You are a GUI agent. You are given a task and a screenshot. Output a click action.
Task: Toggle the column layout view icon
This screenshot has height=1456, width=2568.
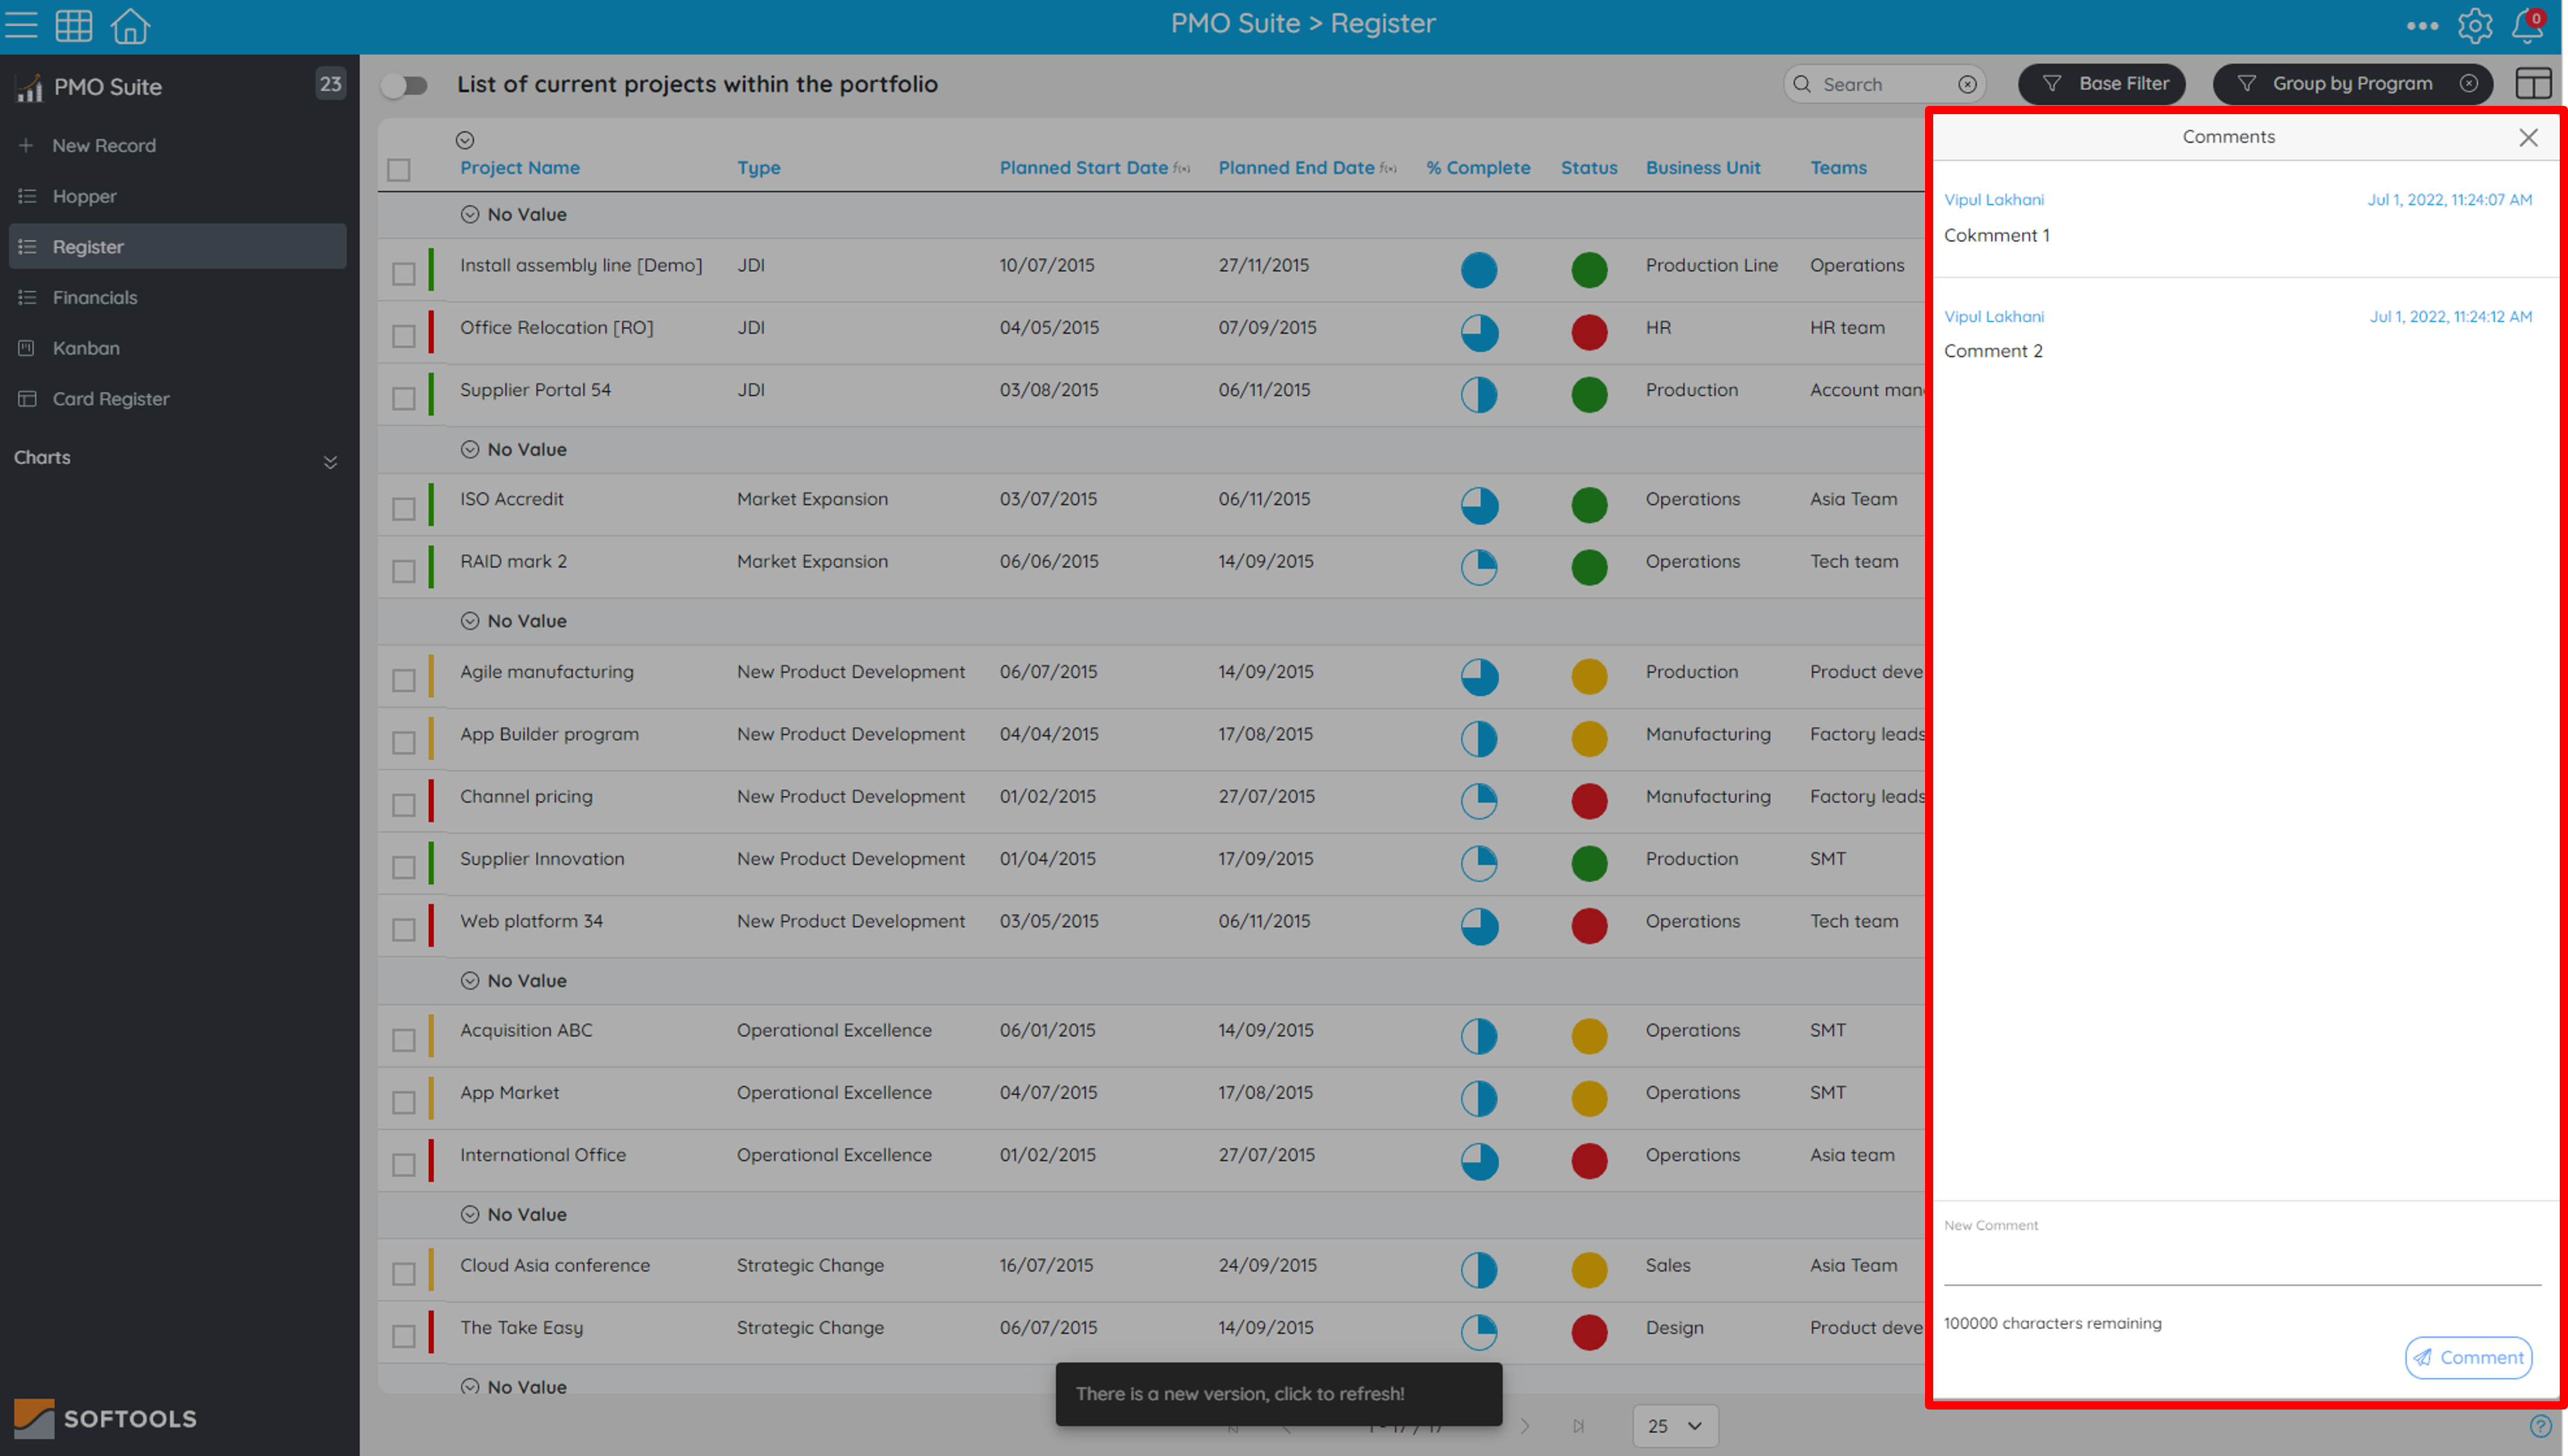2532,83
